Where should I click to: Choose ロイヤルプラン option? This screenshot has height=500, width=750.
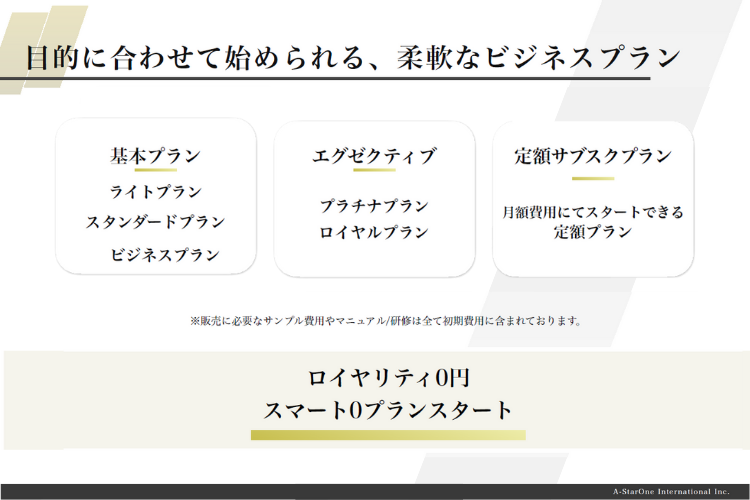(x=374, y=232)
